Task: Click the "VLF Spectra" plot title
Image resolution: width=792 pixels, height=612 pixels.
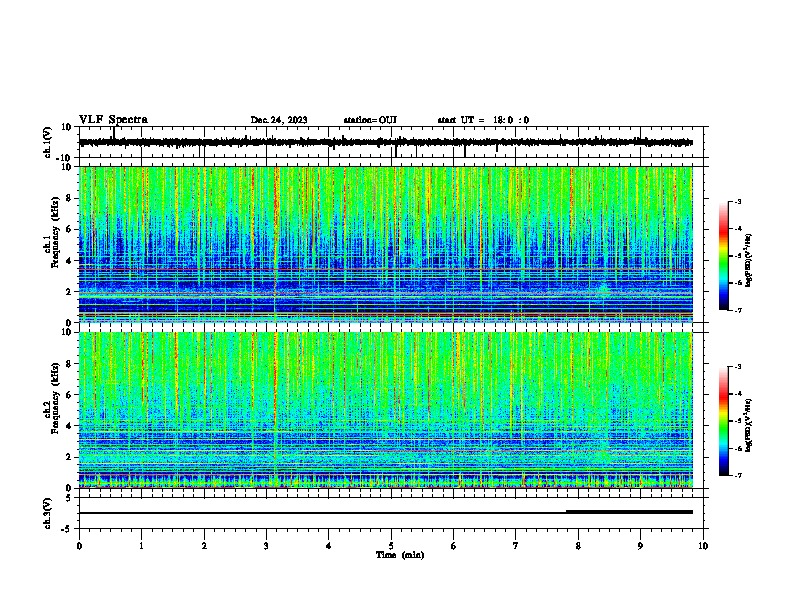Action: pyautogui.click(x=113, y=120)
